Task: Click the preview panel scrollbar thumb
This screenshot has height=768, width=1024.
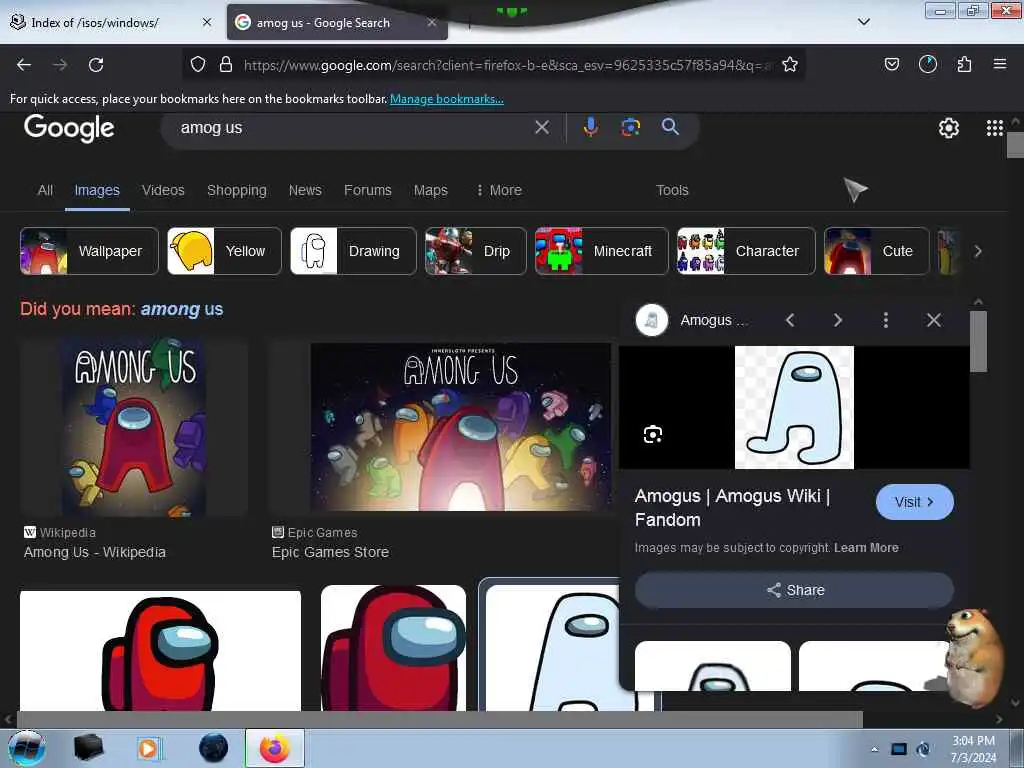Action: pyautogui.click(x=978, y=341)
